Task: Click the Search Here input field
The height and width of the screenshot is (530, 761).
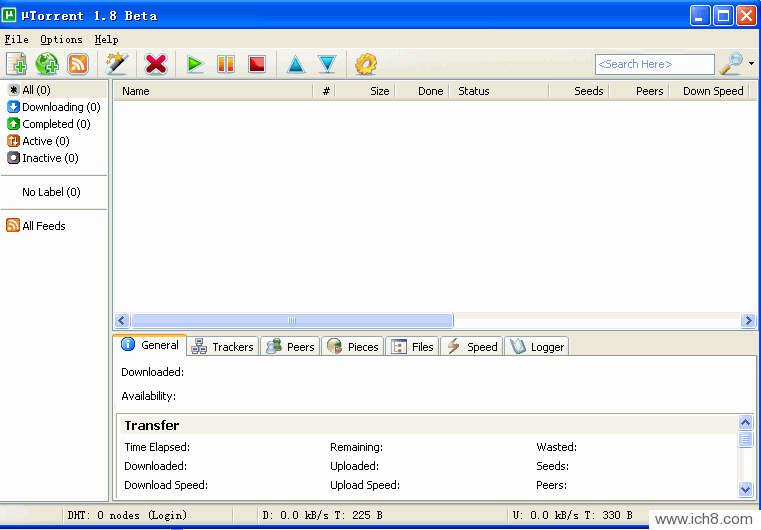Action: [x=655, y=64]
